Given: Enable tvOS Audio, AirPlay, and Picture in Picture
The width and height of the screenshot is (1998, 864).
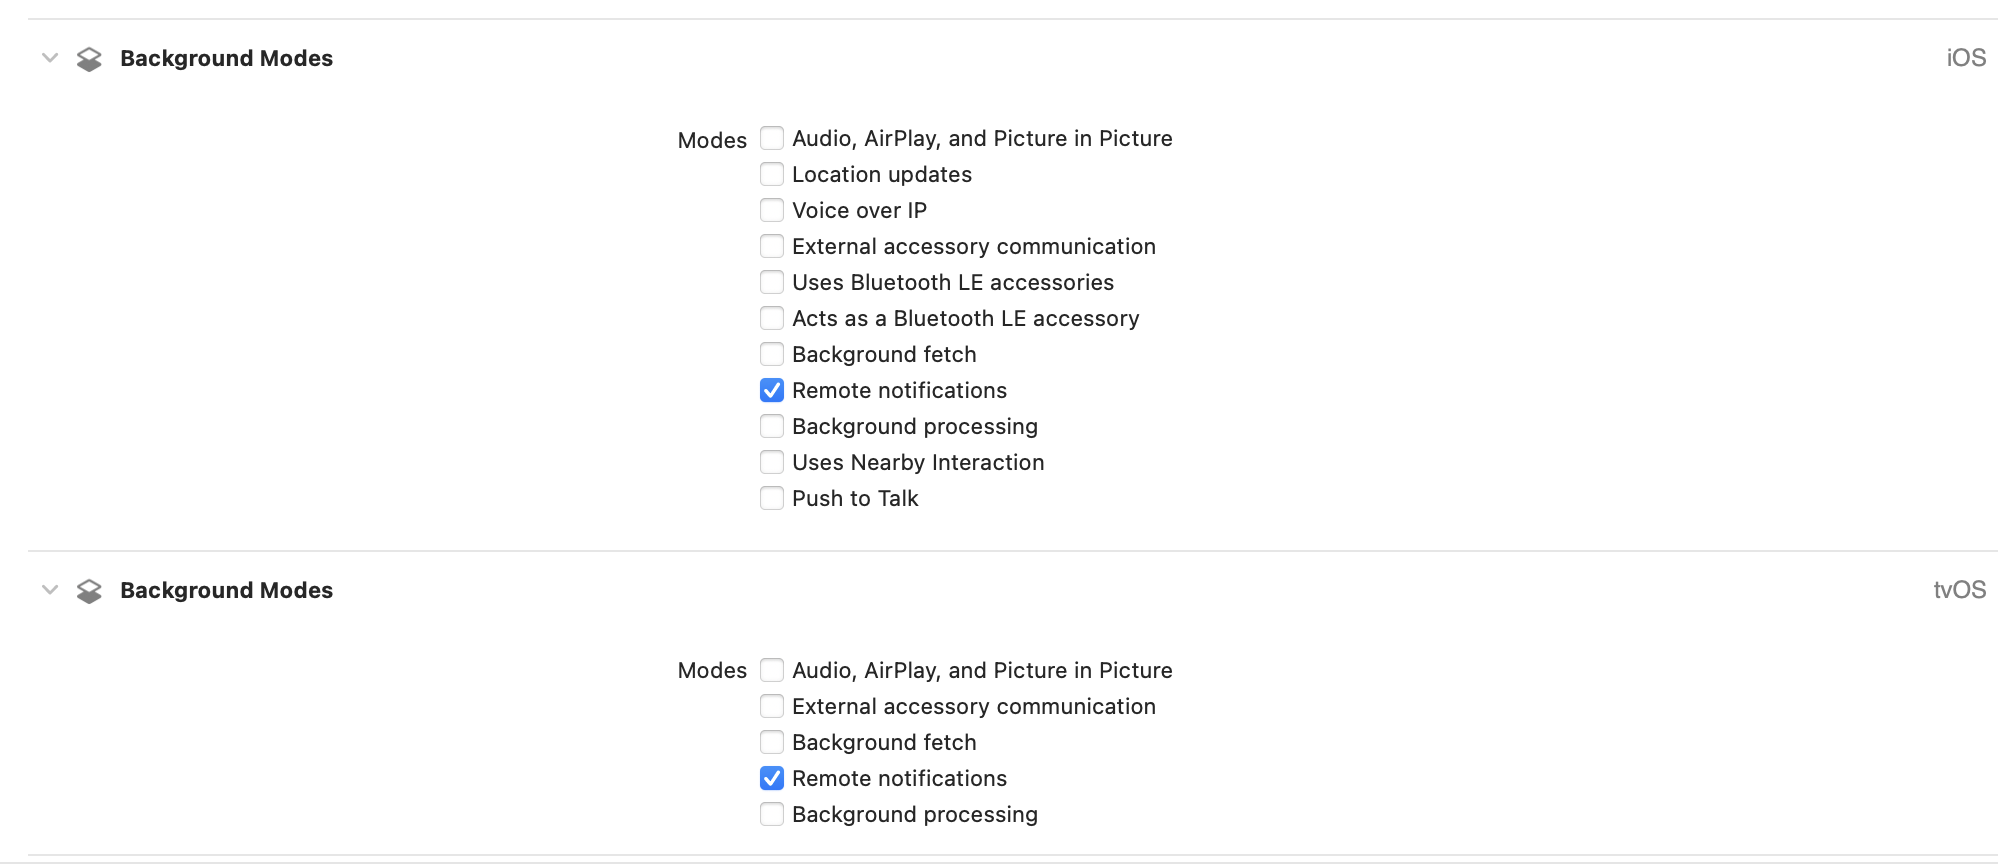Looking at the screenshot, I should [772, 670].
